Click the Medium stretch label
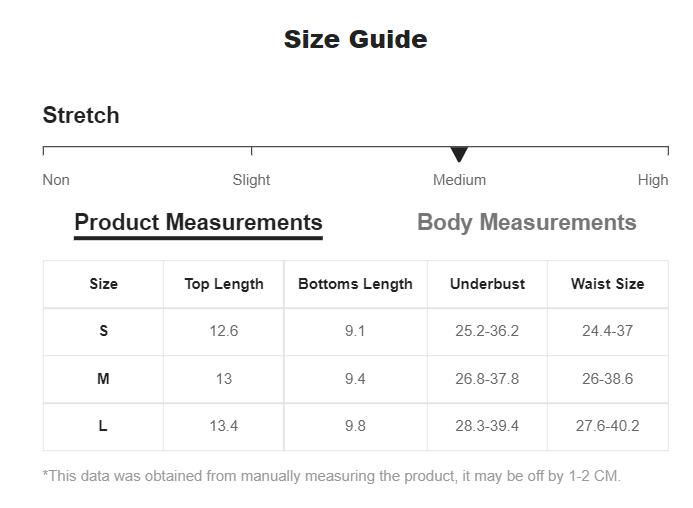693x508 pixels. point(459,180)
